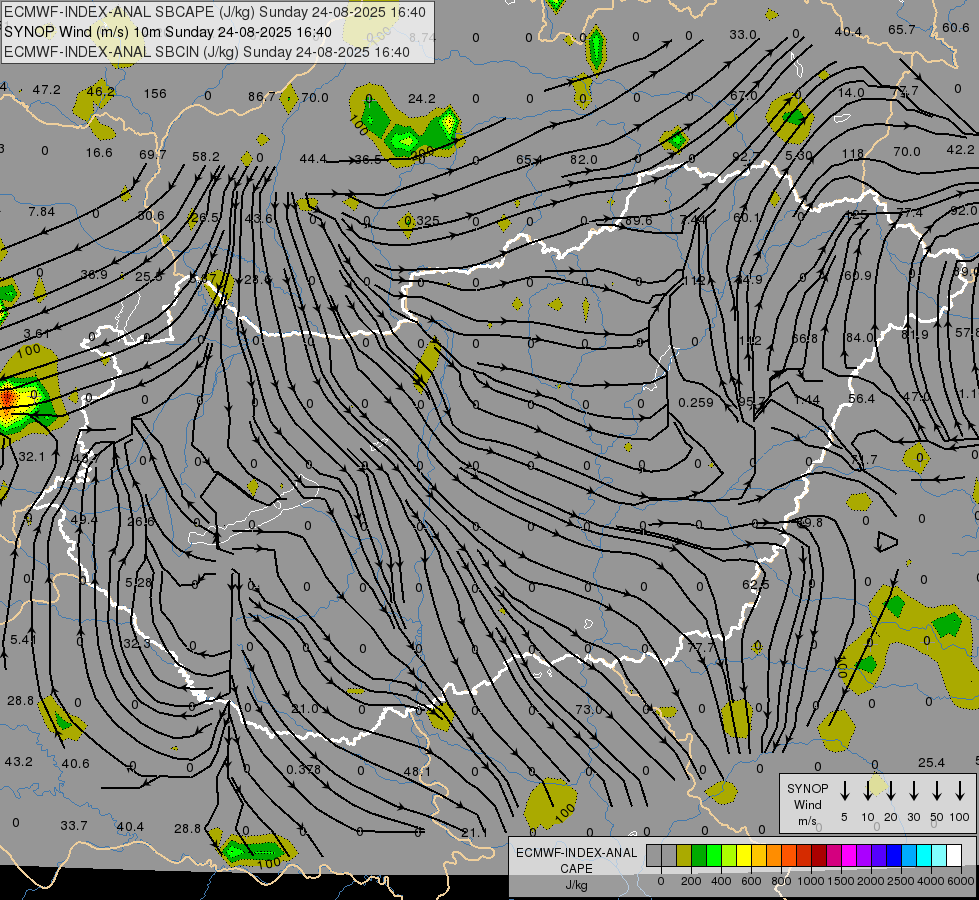The image size is (979, 900).
Task: Click the map value 56.4
Action: pyautogui.click(x=862, y=398)
